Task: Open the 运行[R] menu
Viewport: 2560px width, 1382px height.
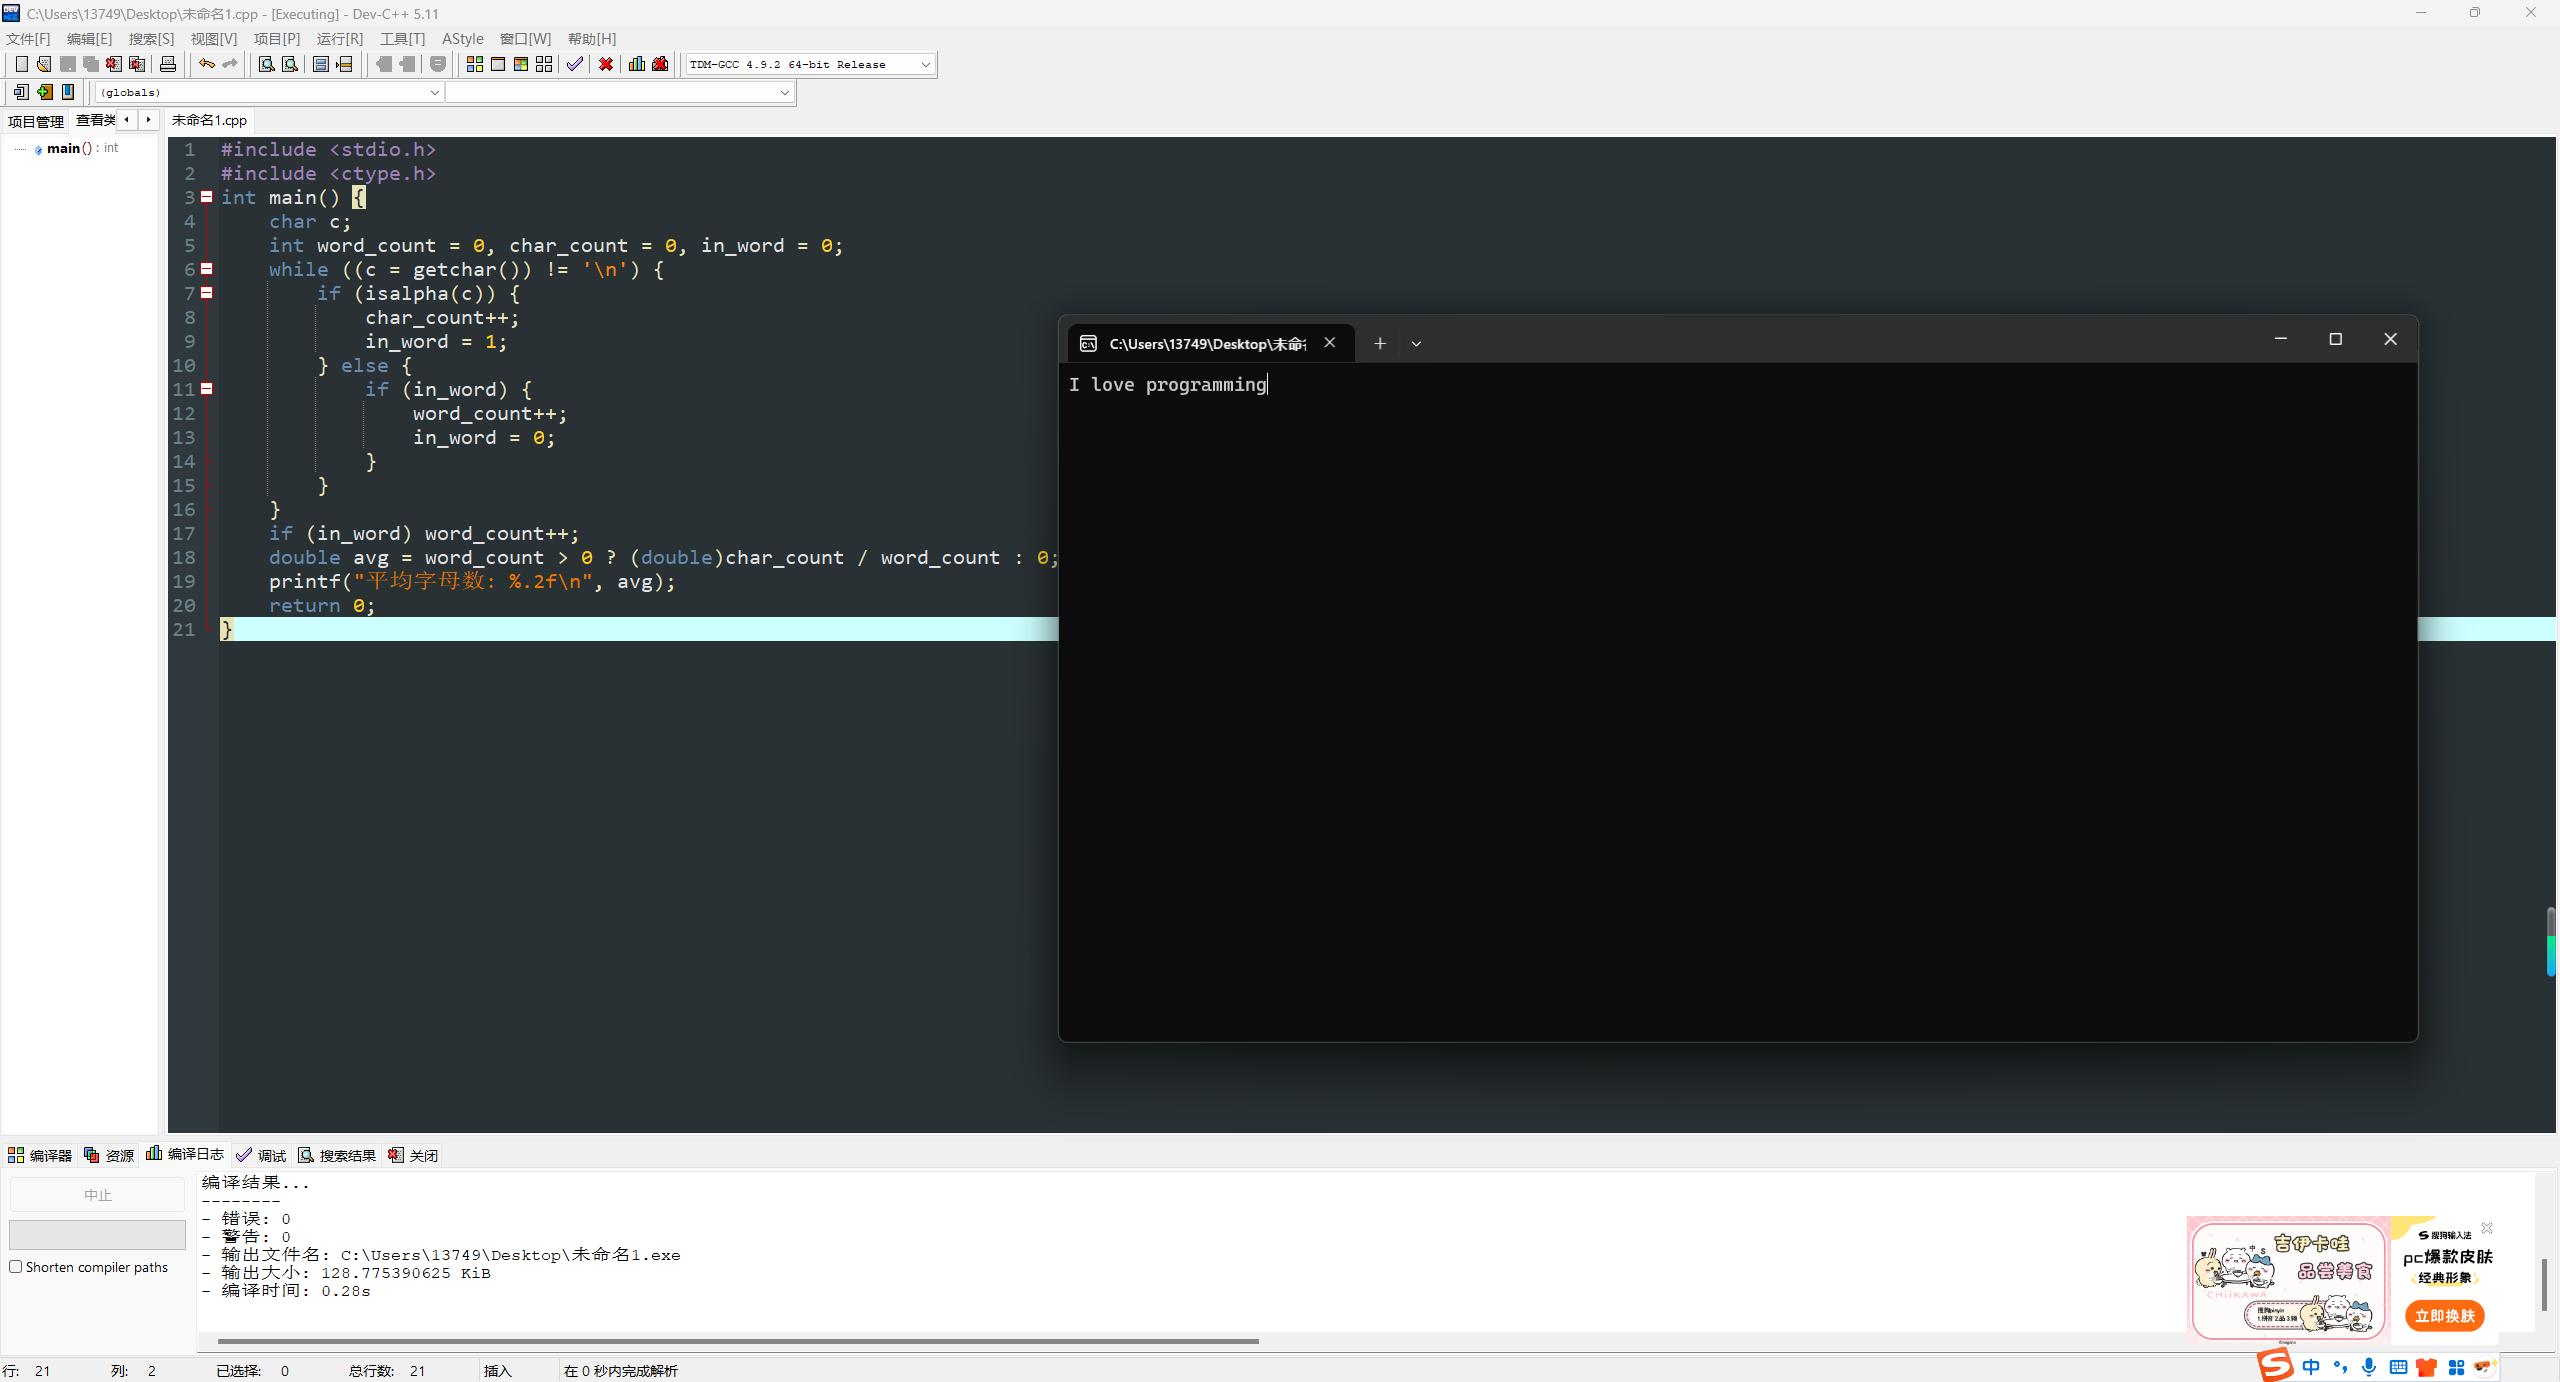Action: (339, 38)
